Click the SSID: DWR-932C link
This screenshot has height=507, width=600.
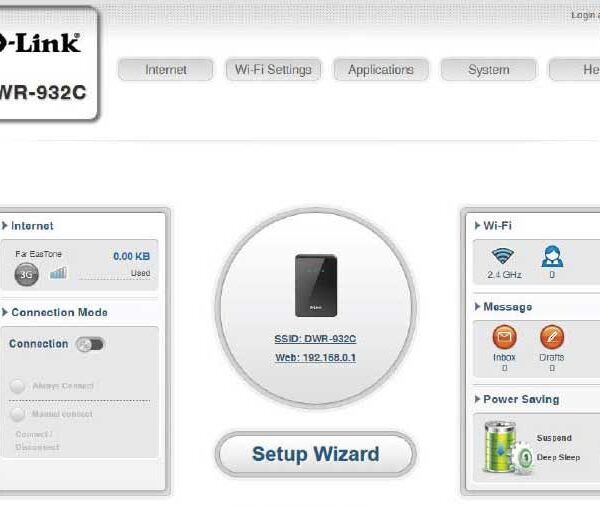pyautogui.click(x=315, y=339)
